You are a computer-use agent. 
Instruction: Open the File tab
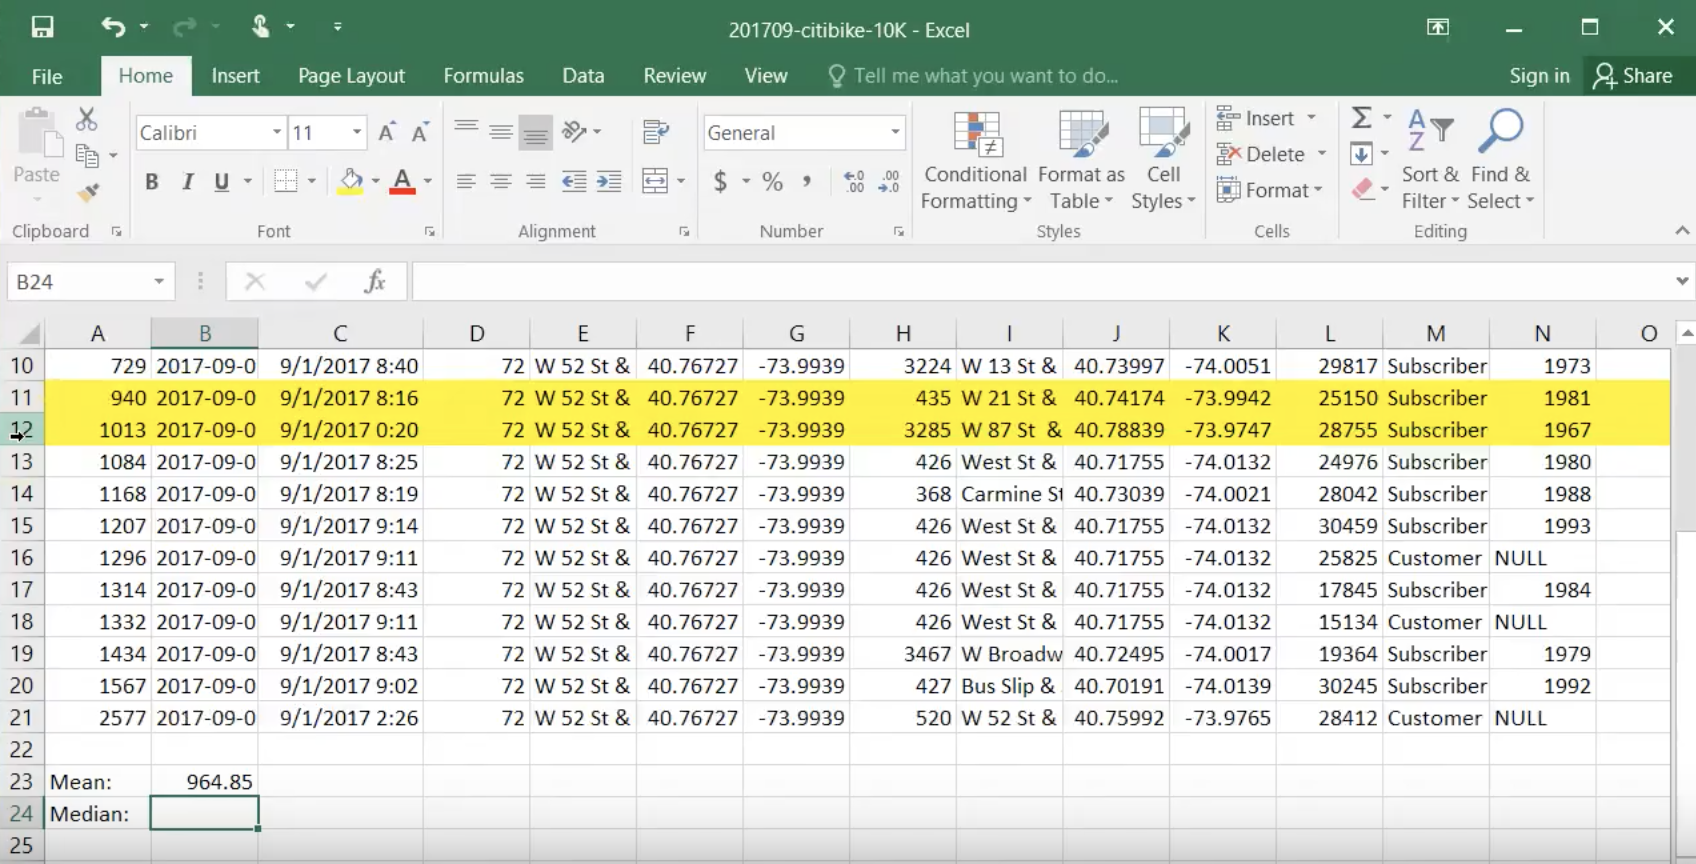coord(47,76)
